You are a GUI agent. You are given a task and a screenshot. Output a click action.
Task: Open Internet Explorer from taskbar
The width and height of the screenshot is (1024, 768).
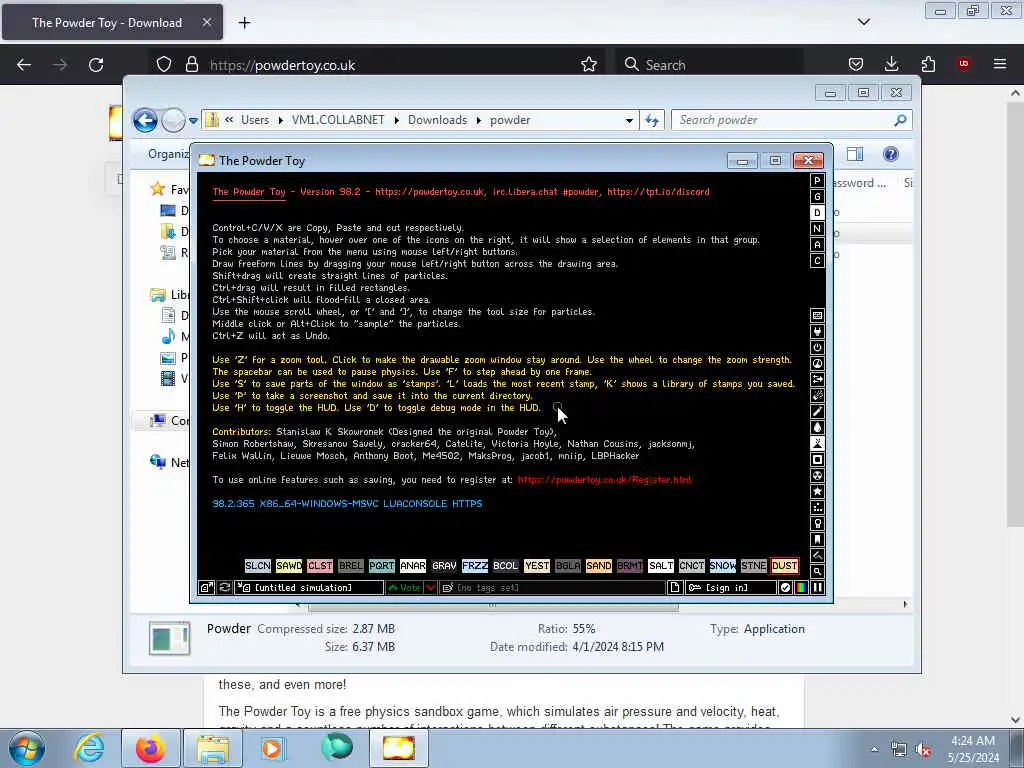tap(88, 748)
